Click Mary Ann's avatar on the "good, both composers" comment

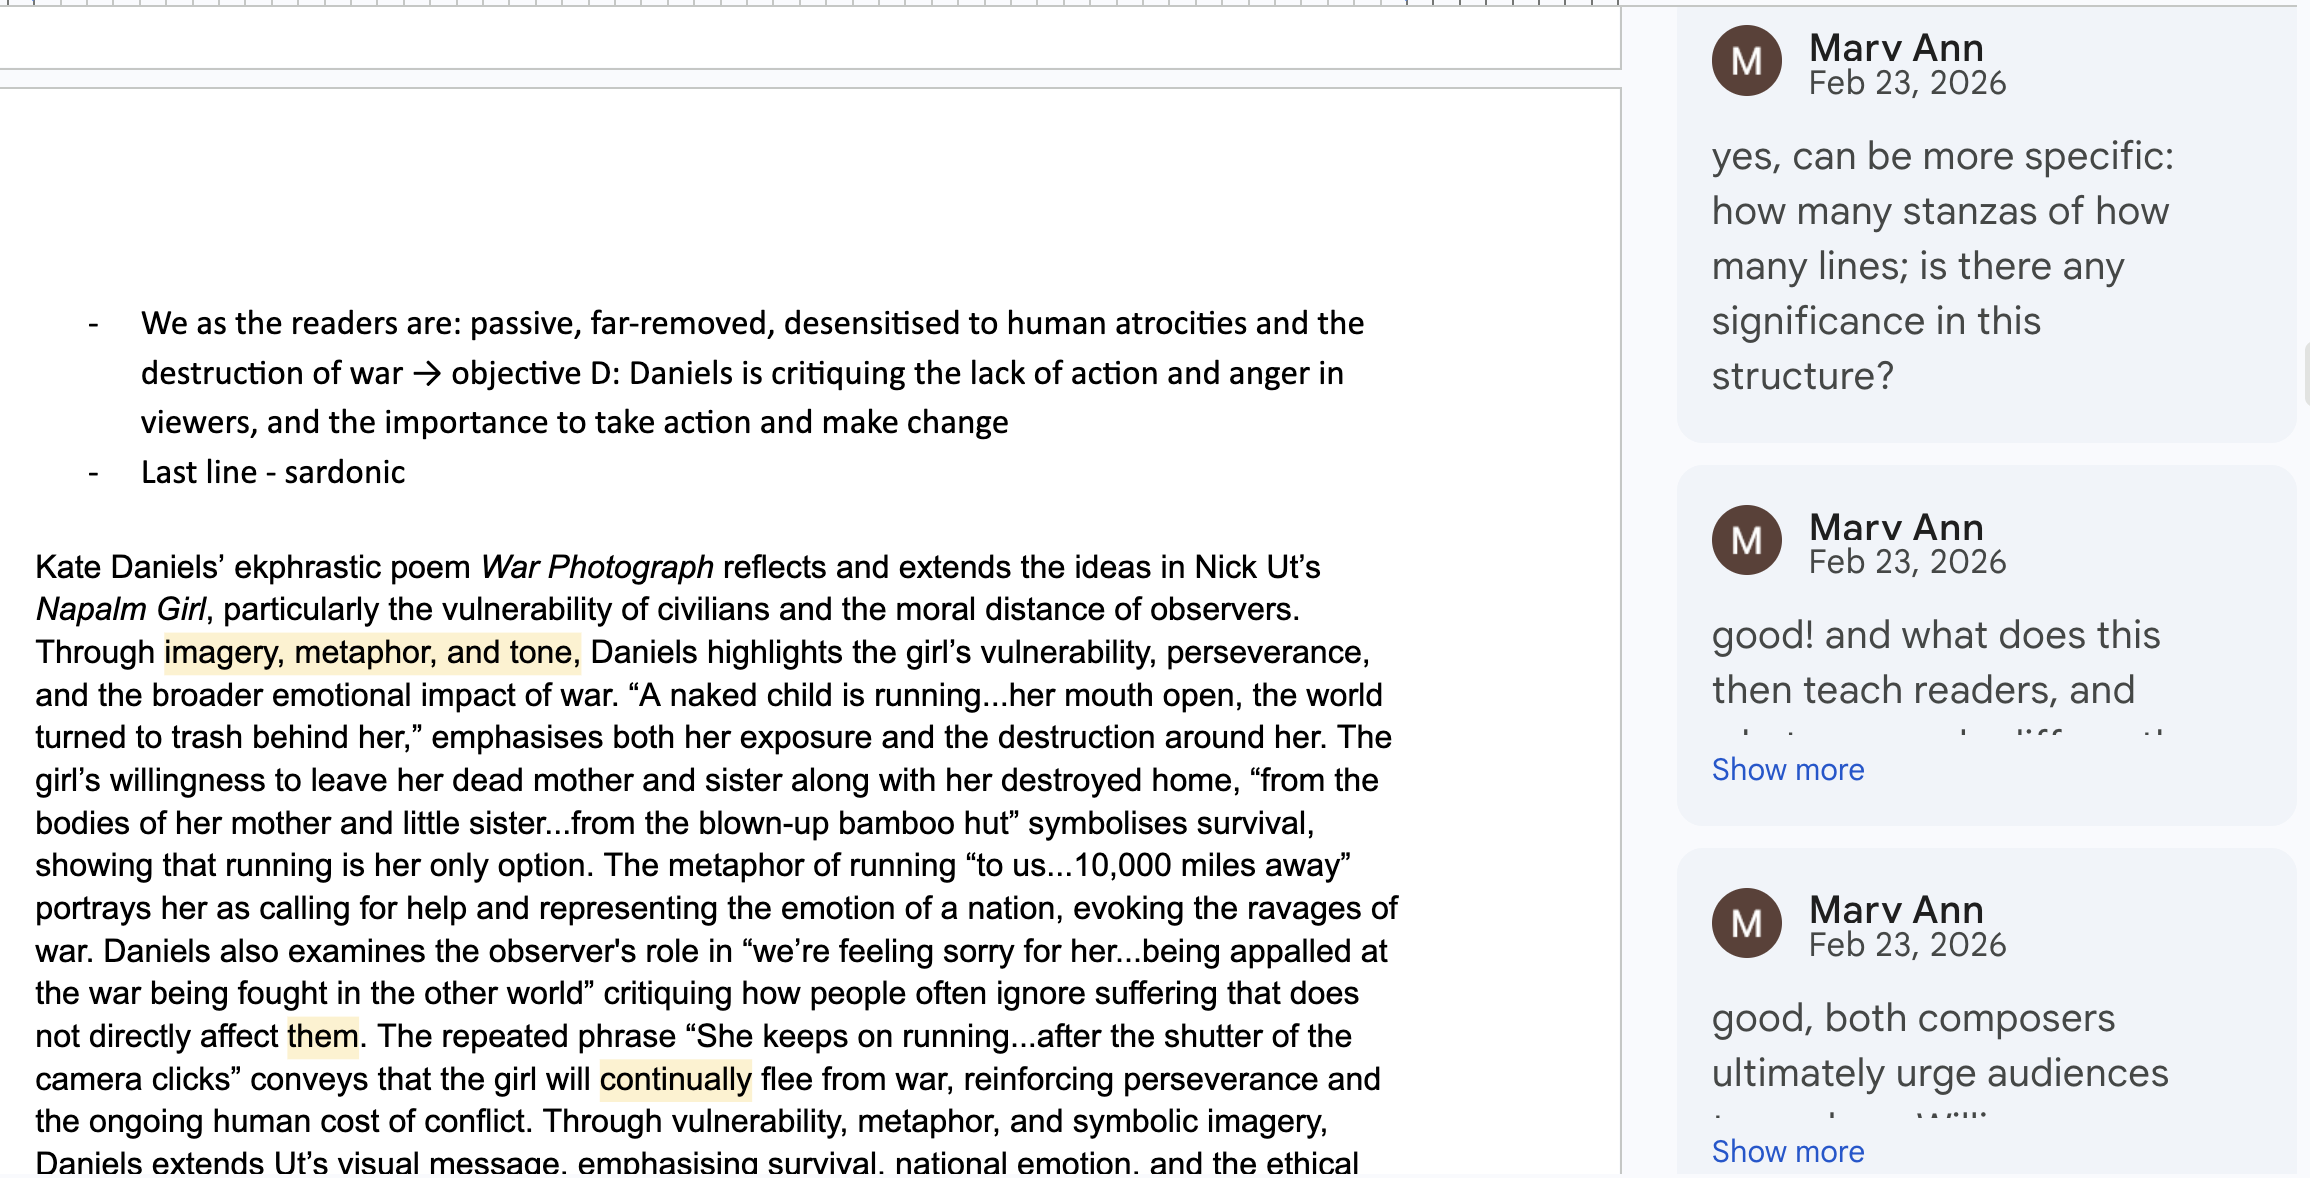tap(1746, 923)
